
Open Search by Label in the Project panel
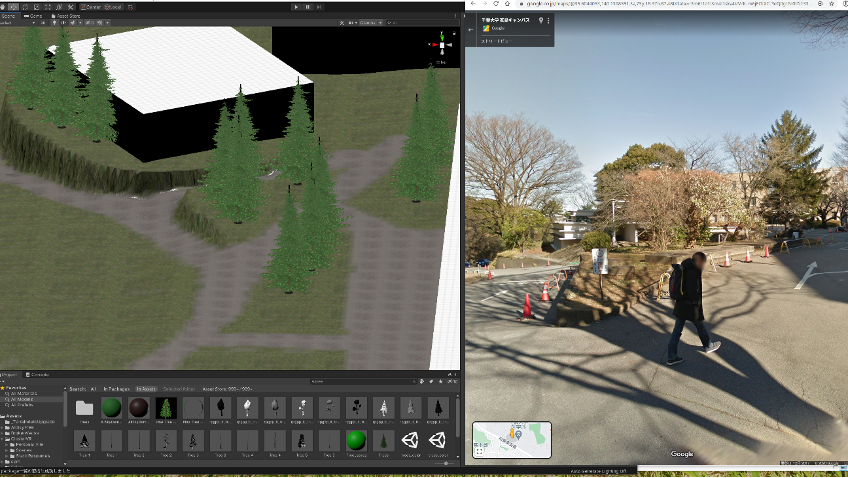pos(431,381)
